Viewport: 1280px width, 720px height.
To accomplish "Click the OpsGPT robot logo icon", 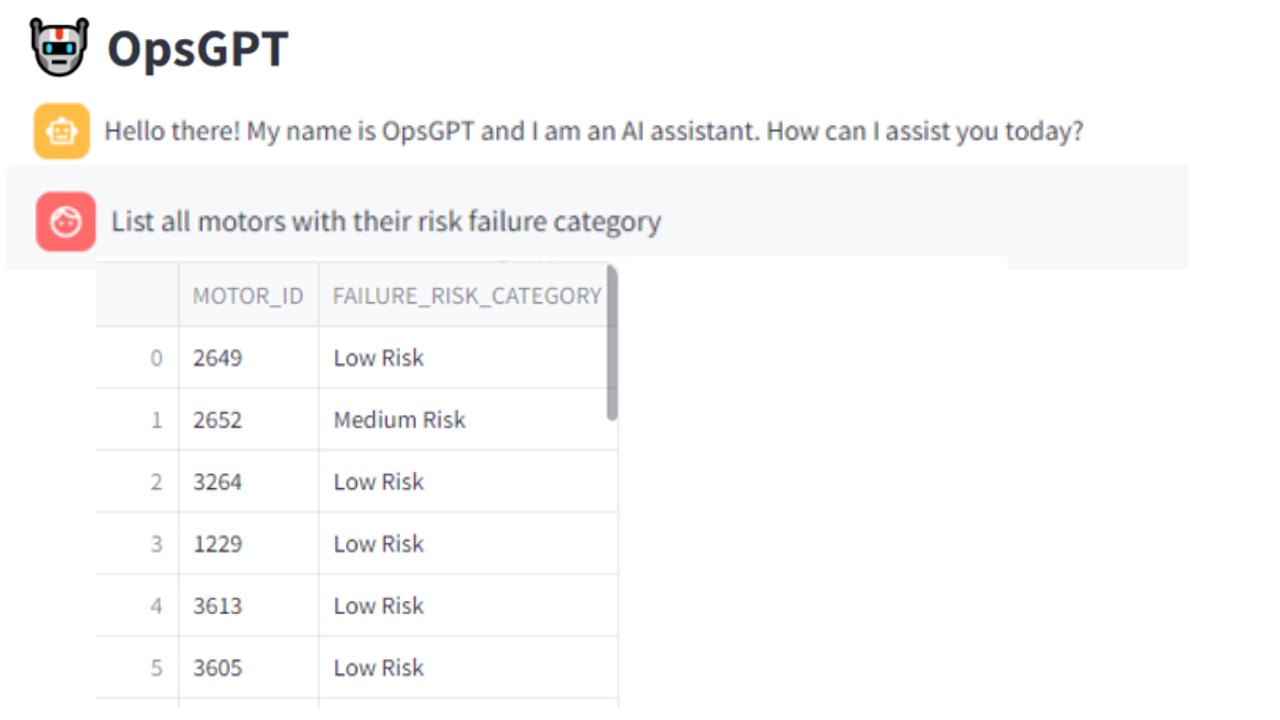I will pyautogui.click(x=60, y=47).
